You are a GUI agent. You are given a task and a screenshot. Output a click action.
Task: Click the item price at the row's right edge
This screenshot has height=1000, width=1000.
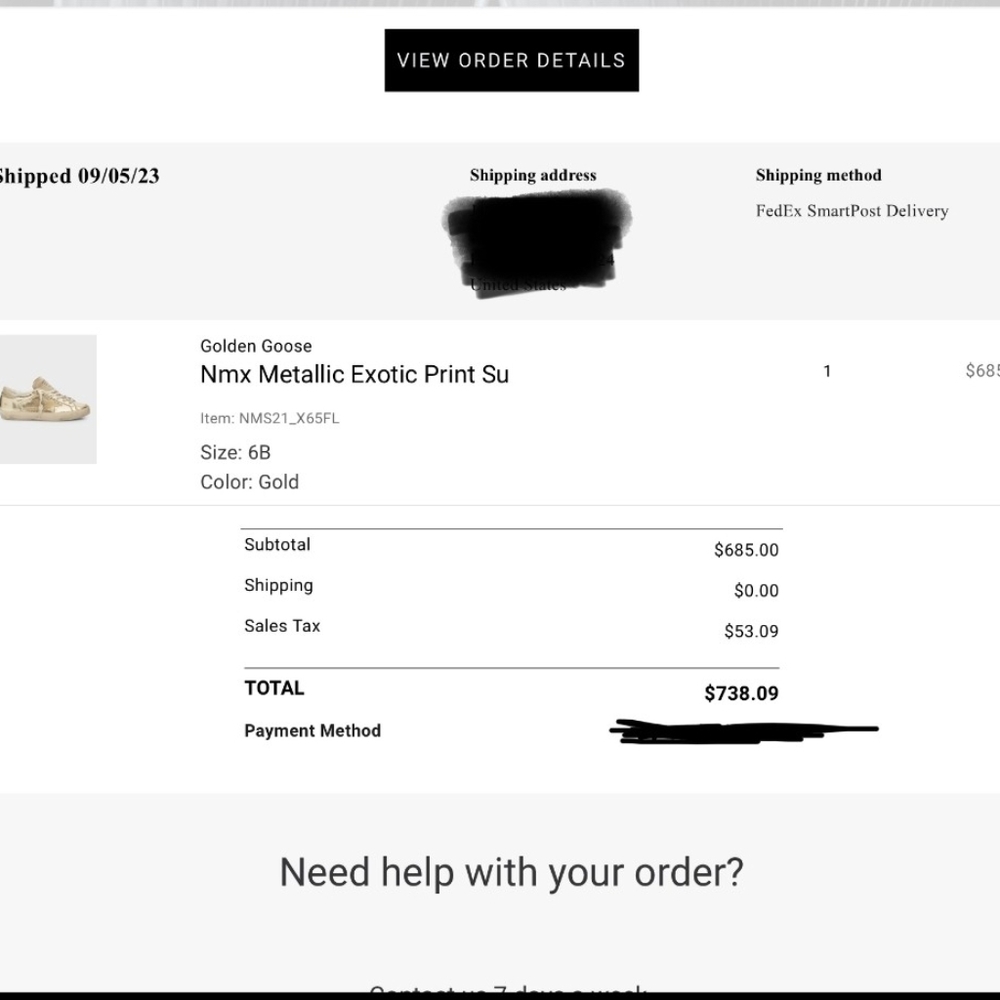(982, 371)
